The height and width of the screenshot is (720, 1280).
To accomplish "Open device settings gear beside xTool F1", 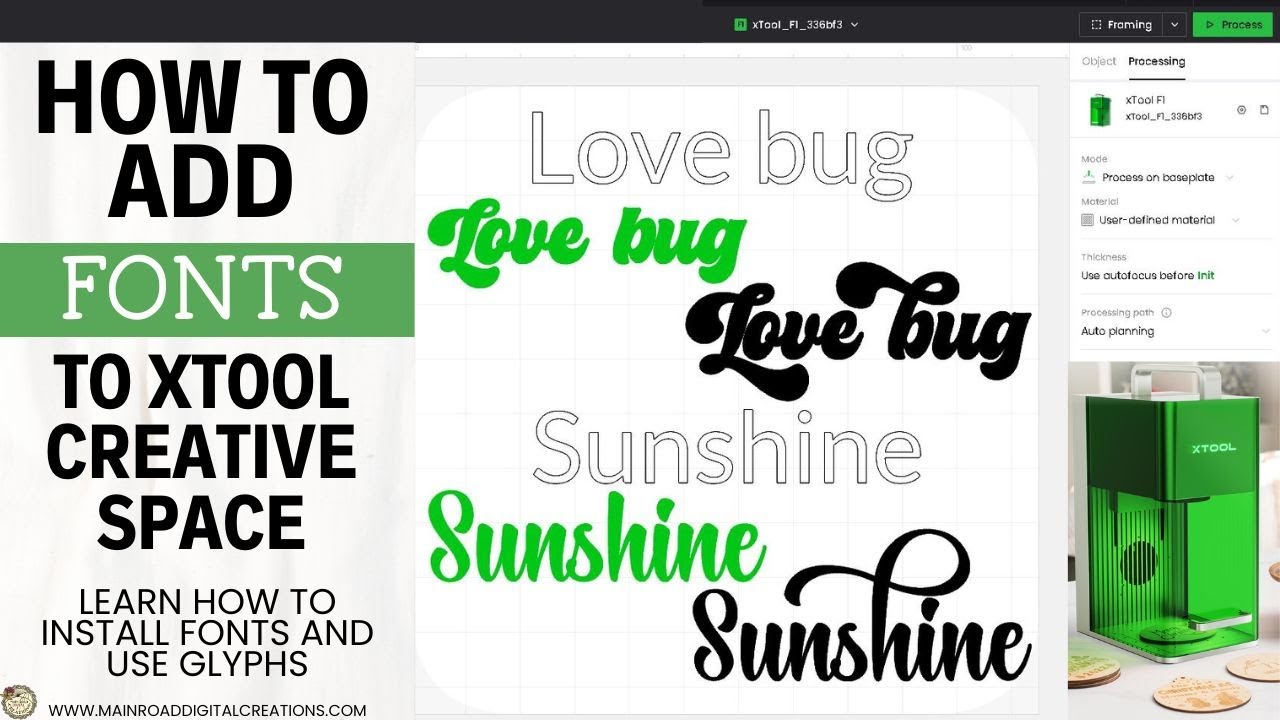I will pyautogui.click(x=1241, y=109).
